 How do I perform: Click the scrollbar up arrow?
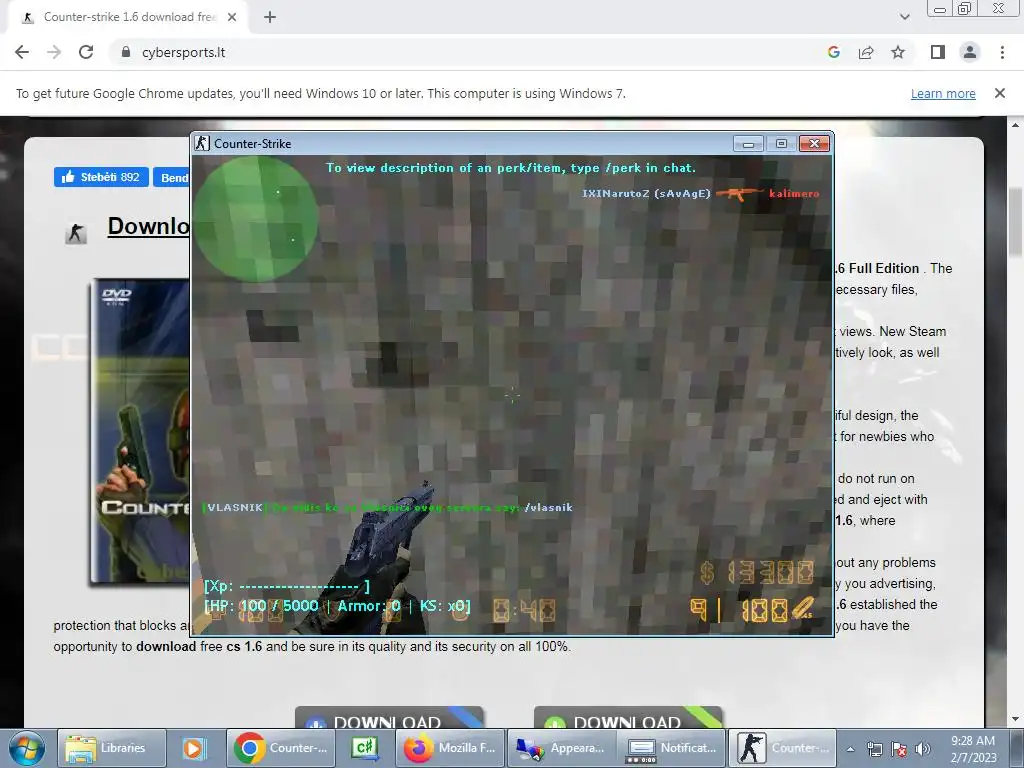pyautogui.click(x=1016, y=124)
